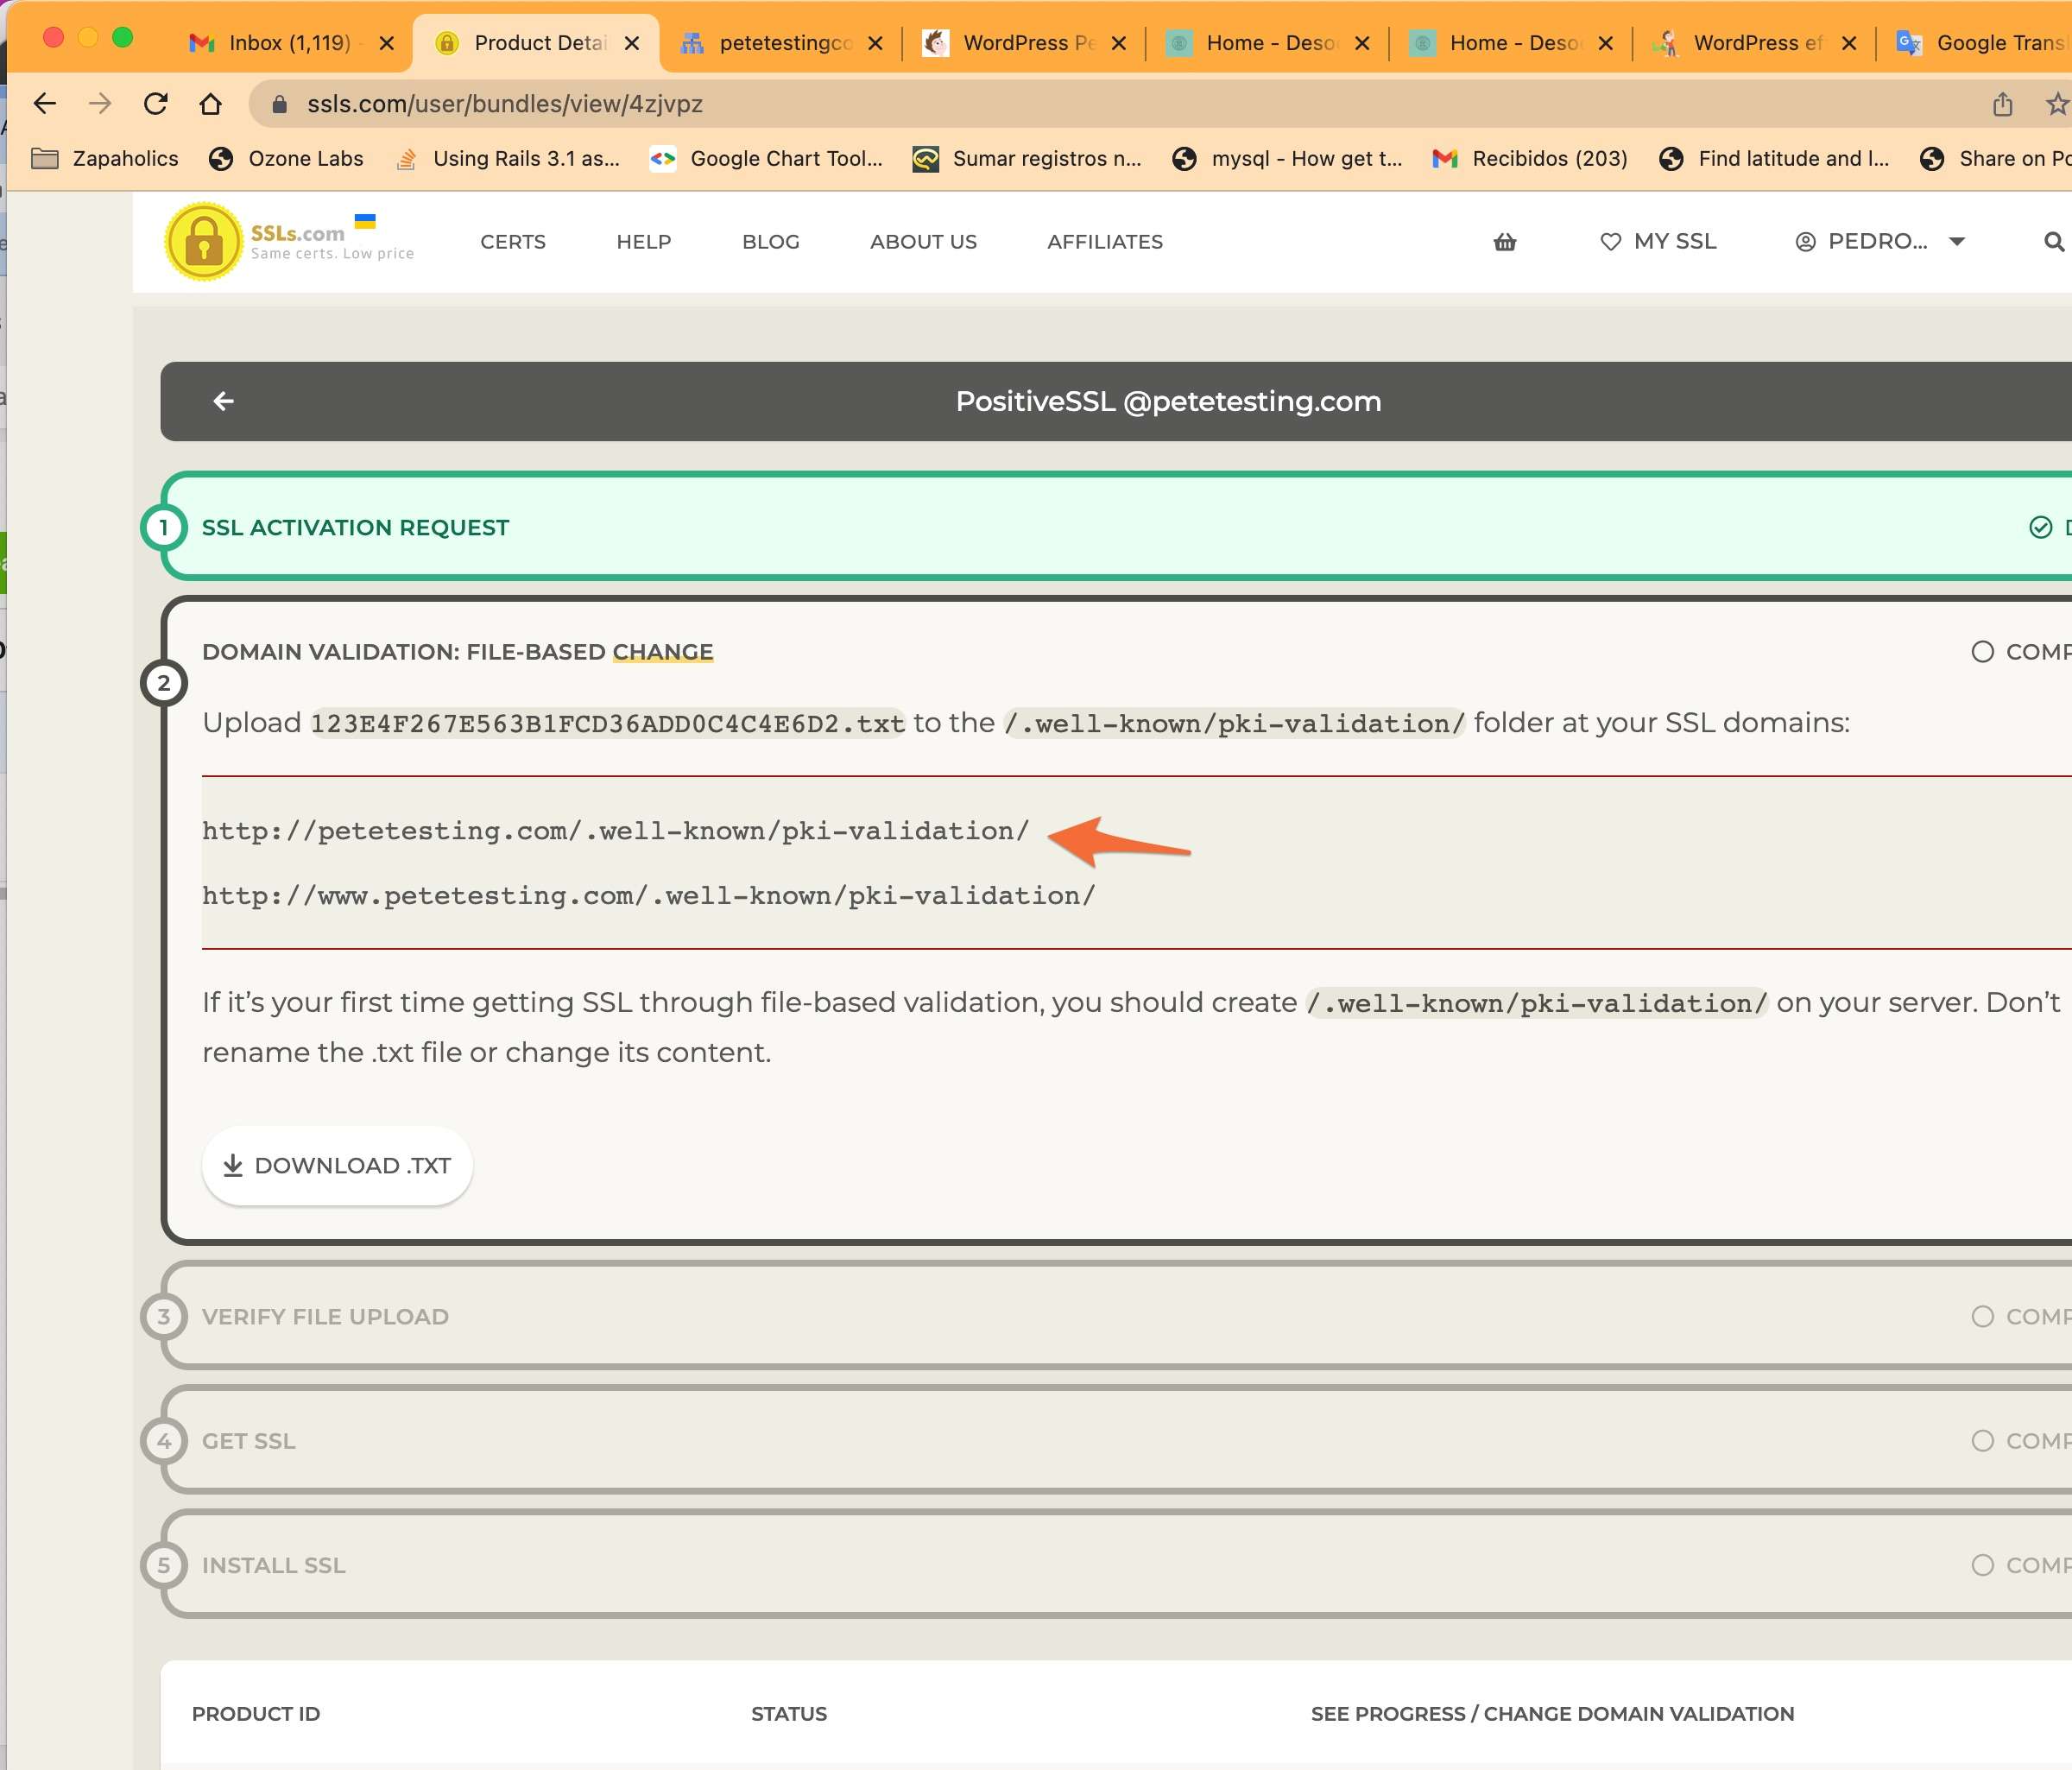Reload the page with browser refresh icon
Image resolution: width=2072 pixels, height=1770 pixels.
click(155, 104)
